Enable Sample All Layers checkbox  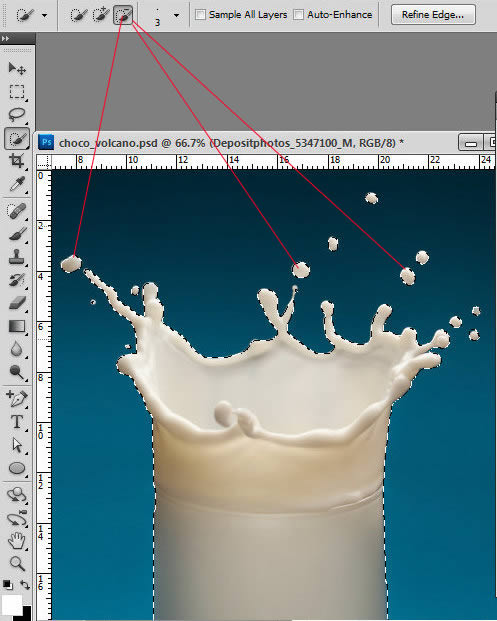tap(201, 15)
